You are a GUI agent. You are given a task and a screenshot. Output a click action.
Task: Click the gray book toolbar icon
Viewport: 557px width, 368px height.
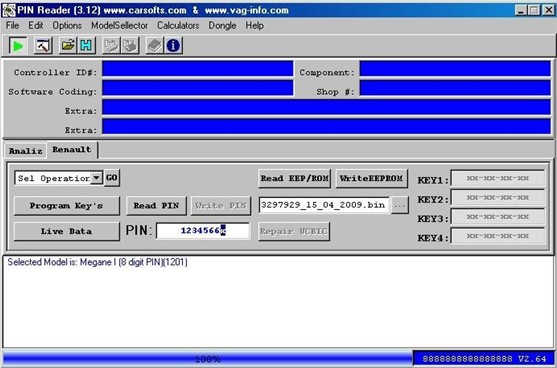pos(155,46)
